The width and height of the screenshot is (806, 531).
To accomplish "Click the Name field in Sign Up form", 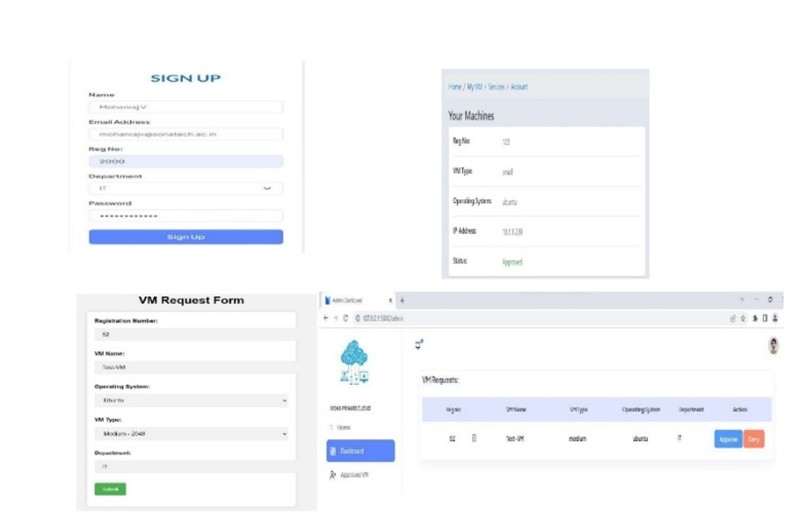I will point(186,107).
